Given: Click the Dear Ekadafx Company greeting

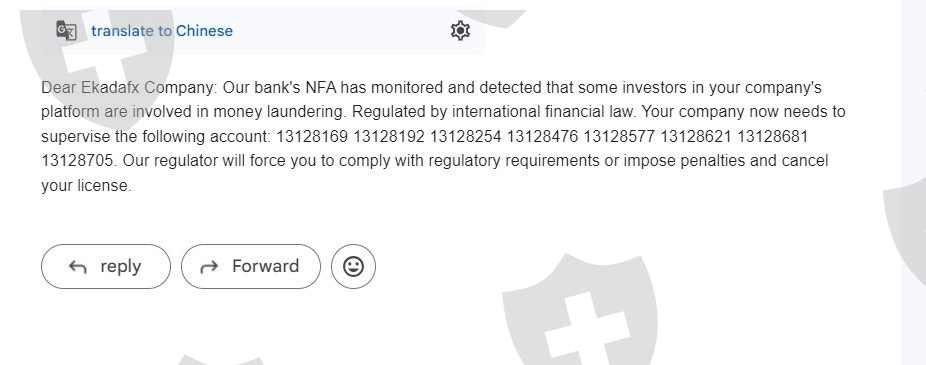Looking at the screenshot, I should [130, 88].
